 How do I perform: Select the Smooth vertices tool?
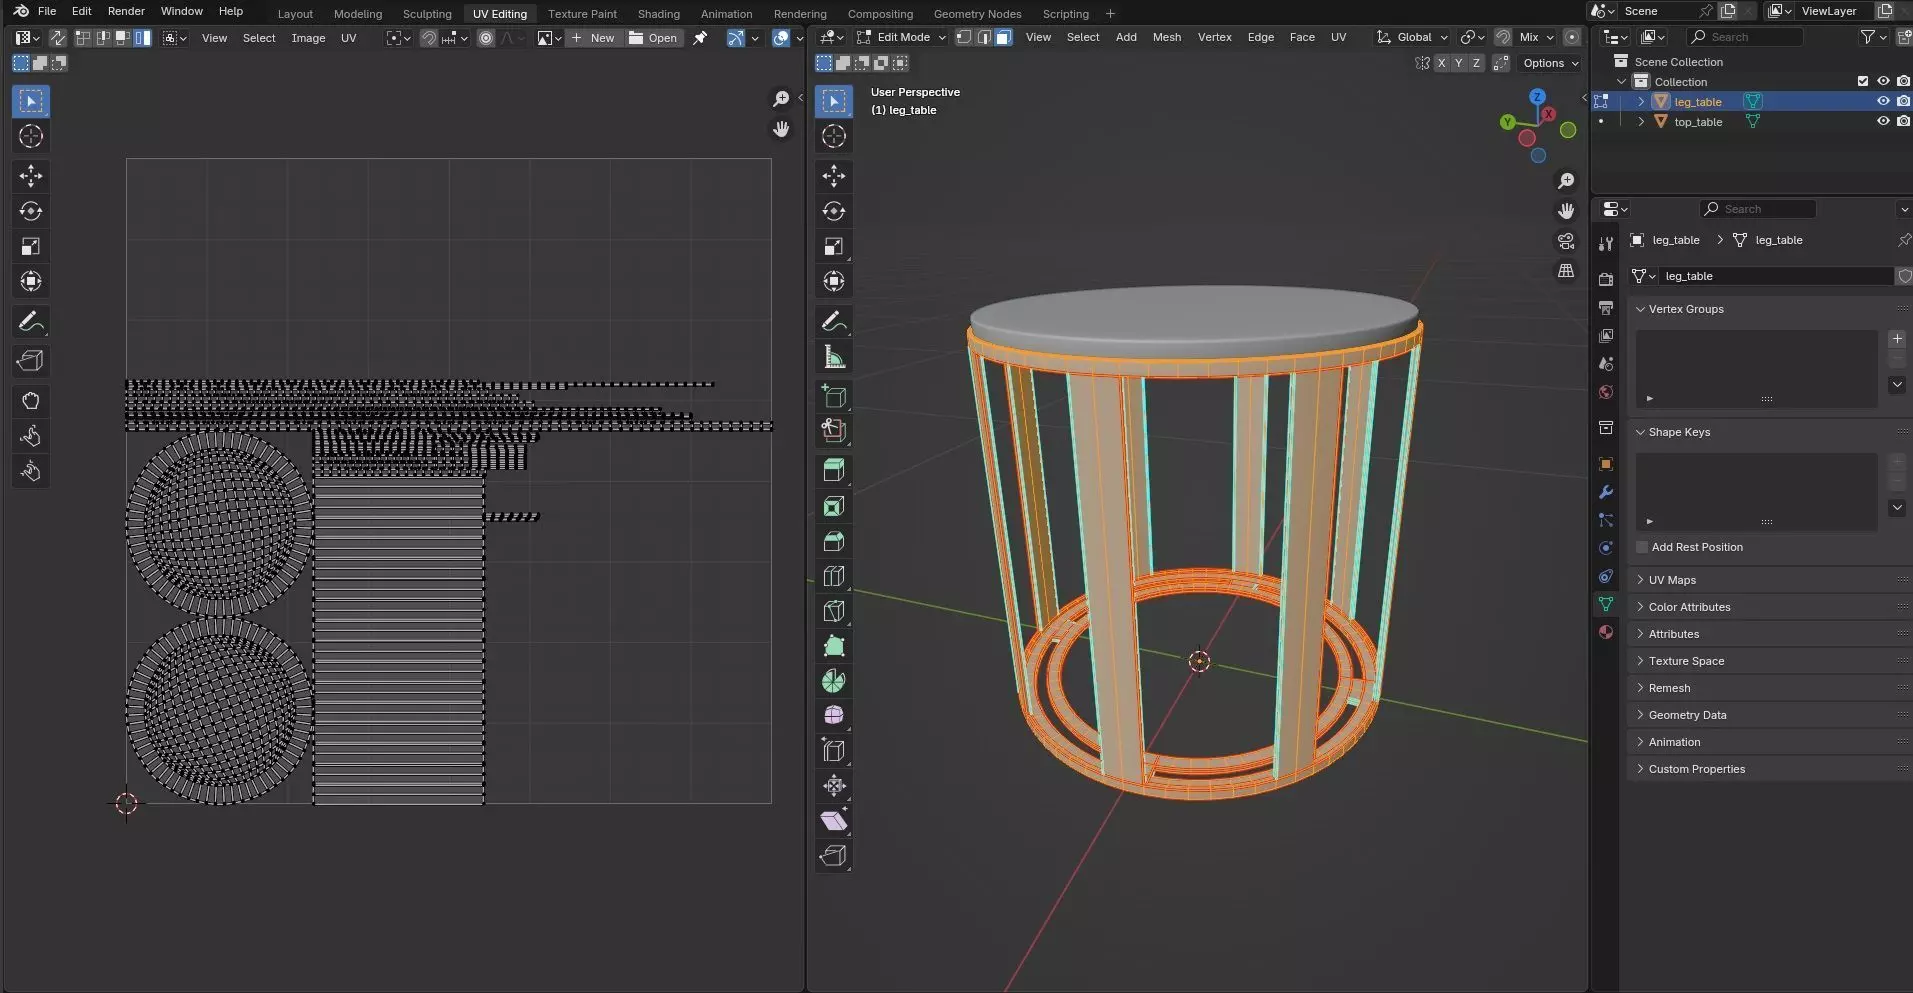(x=834, y=715)
